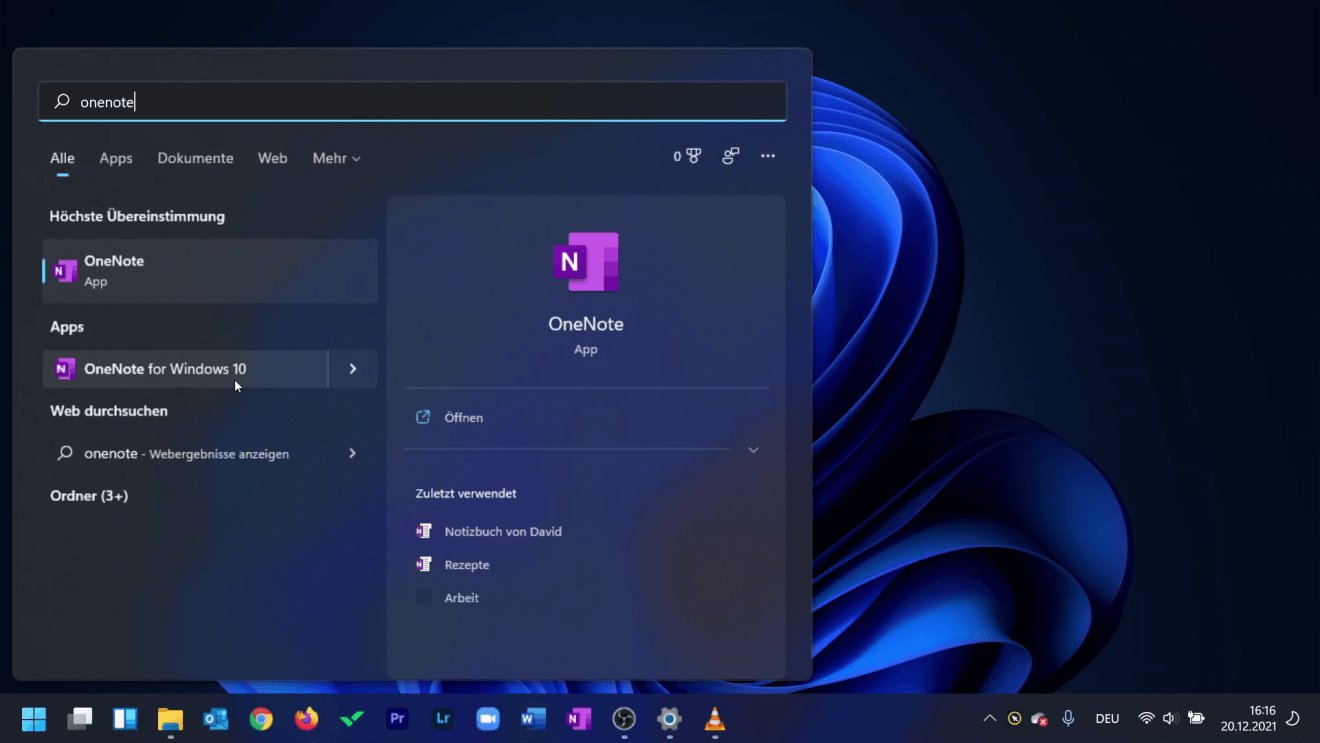Open the Microsoft Rewards icon in search

687,156
